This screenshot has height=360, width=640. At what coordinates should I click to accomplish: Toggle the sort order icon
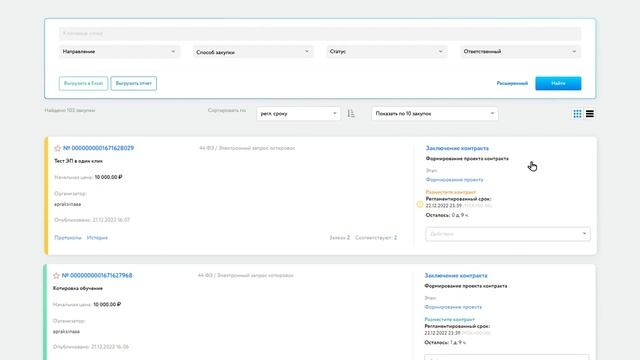tap(351, 113)
